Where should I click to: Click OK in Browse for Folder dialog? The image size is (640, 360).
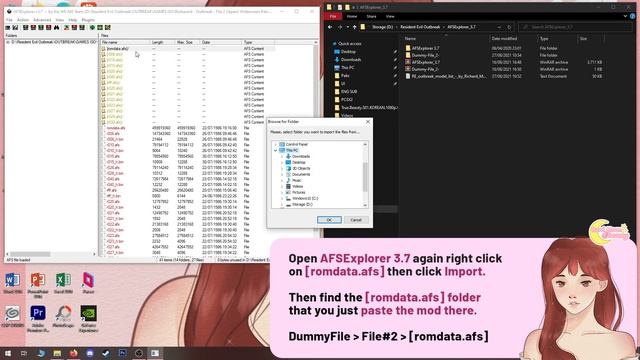pyautogui.click(x=329, y=220)
